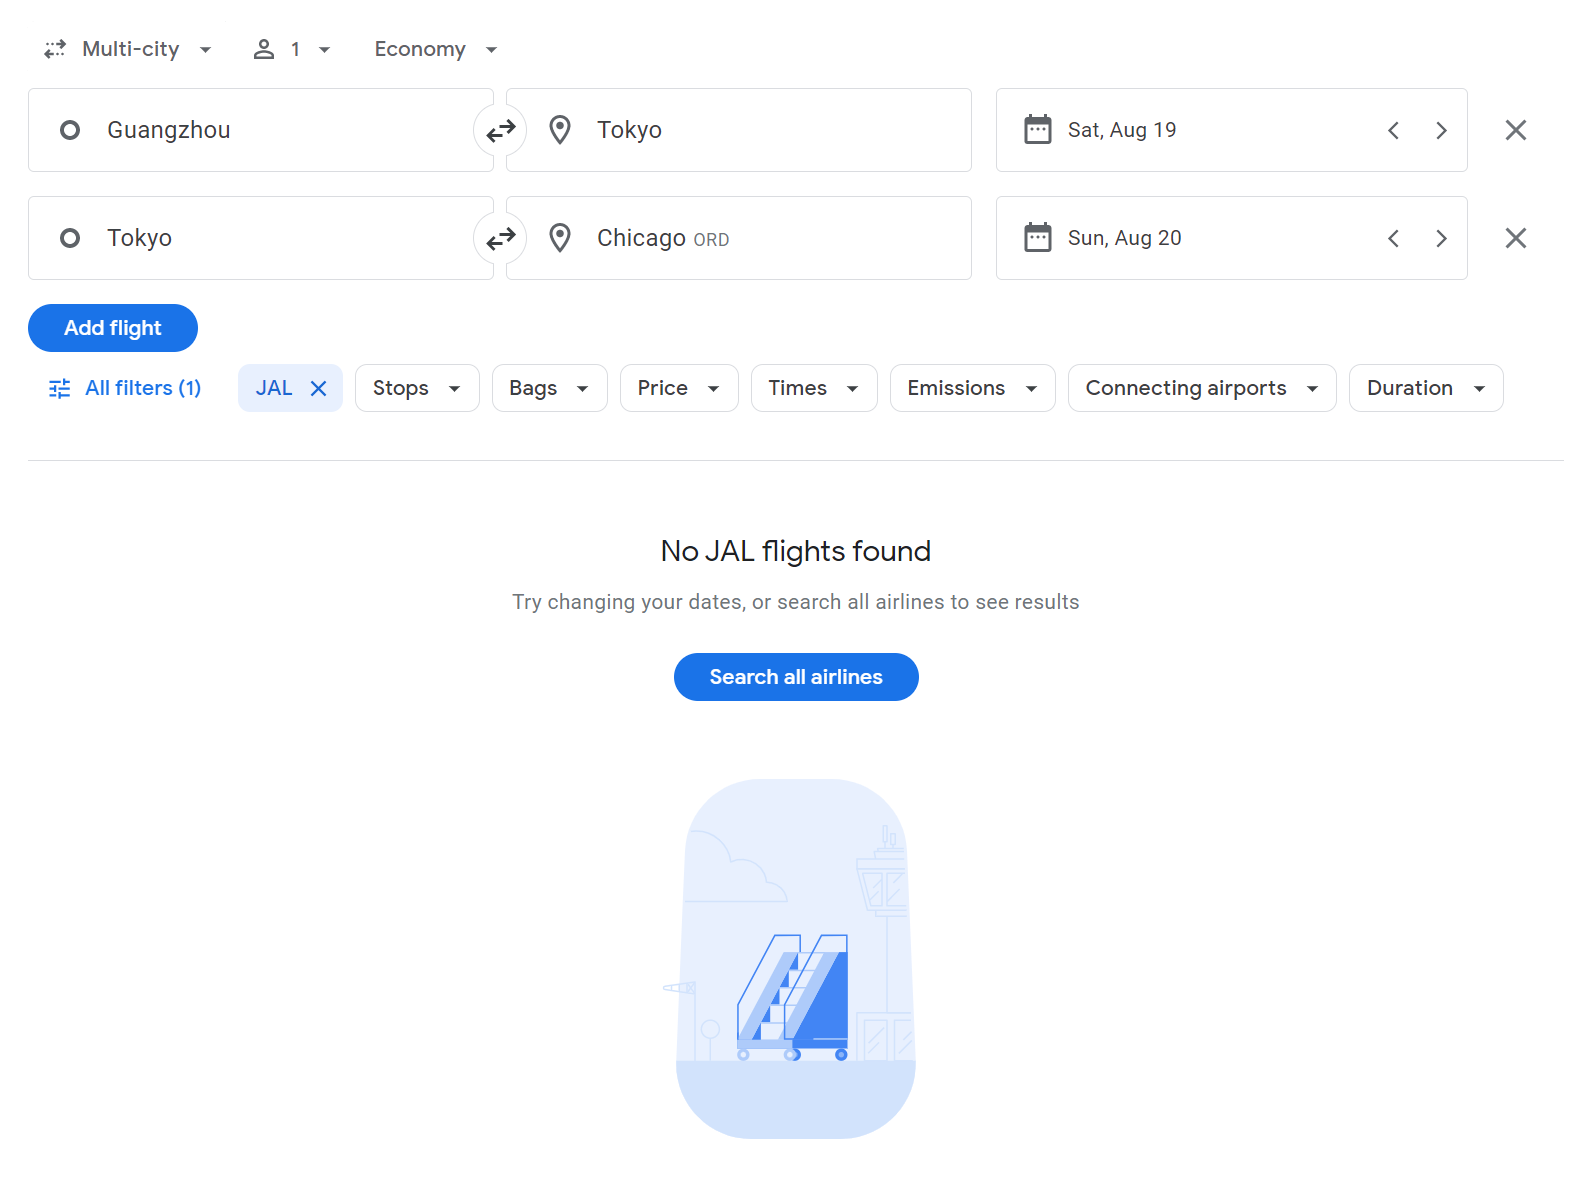1572x1179 pixels.
Task: Edit the Chicago ORD destination field
Action: pyautogui.click(x=739, y=238)
